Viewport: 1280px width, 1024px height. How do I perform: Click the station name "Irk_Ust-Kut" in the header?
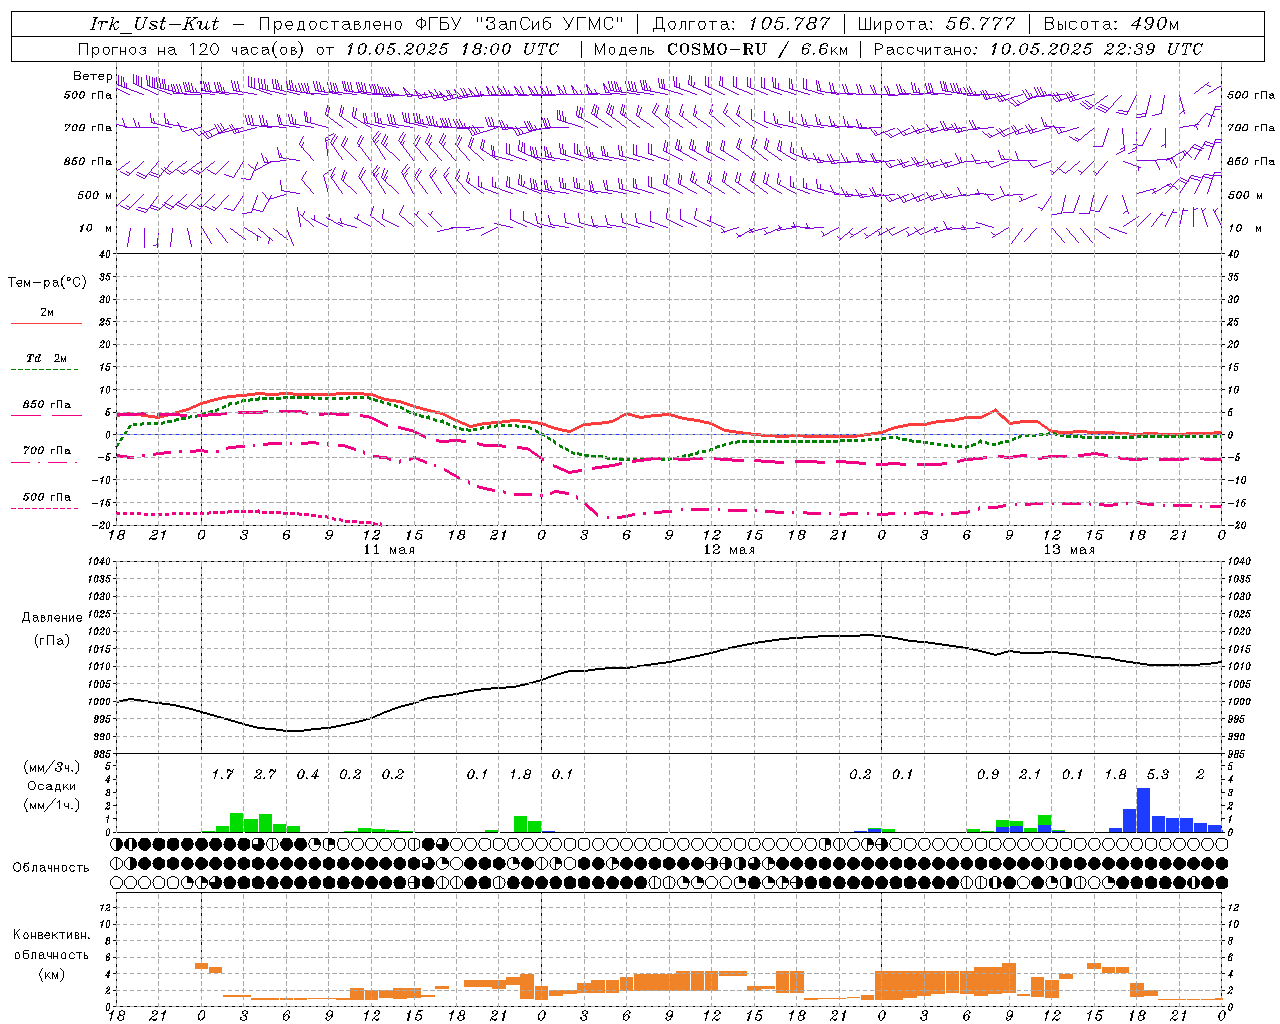coord(155,24)
